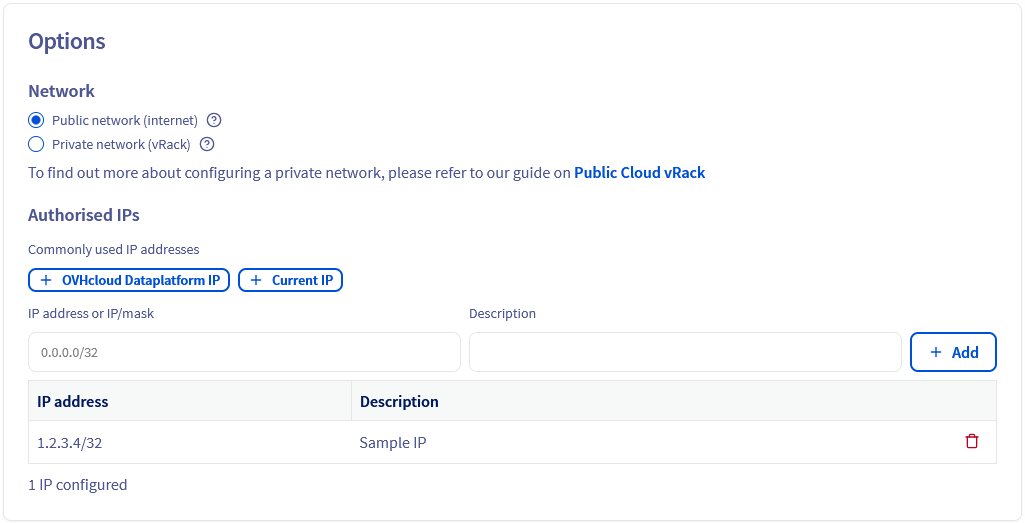
Task: Delete the 1.2.3.4/32 entry with trash icon
Action: [971, 442]
